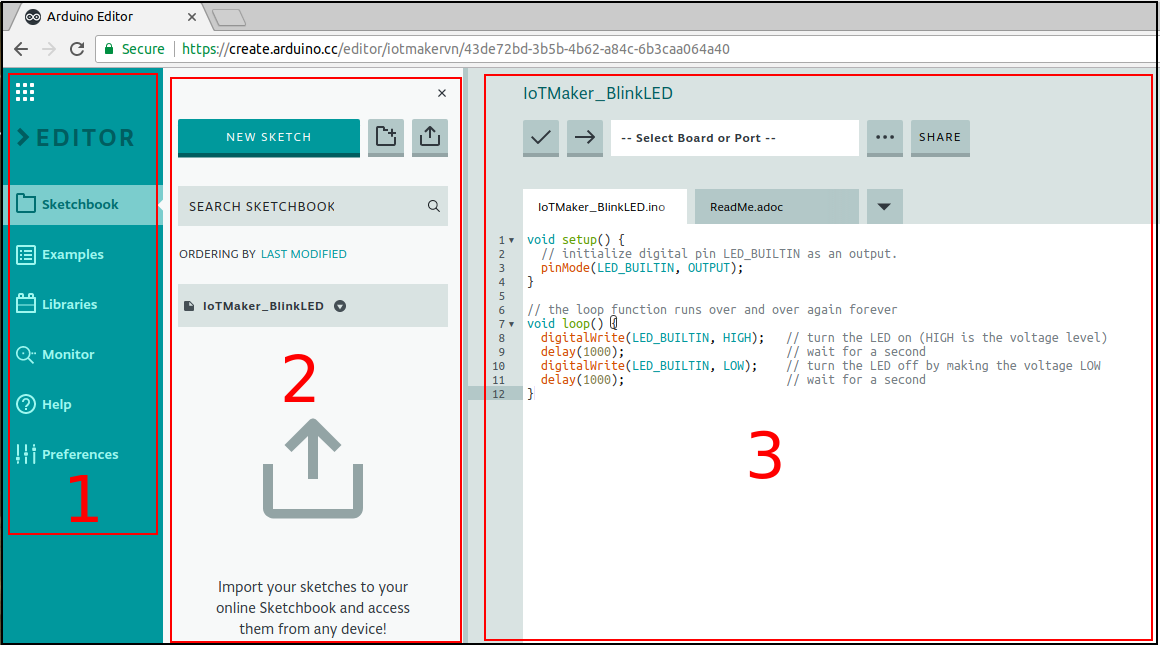1160x645 pixels.
Task: Click the Preferences sliders icon
Action: pos(26,453)
